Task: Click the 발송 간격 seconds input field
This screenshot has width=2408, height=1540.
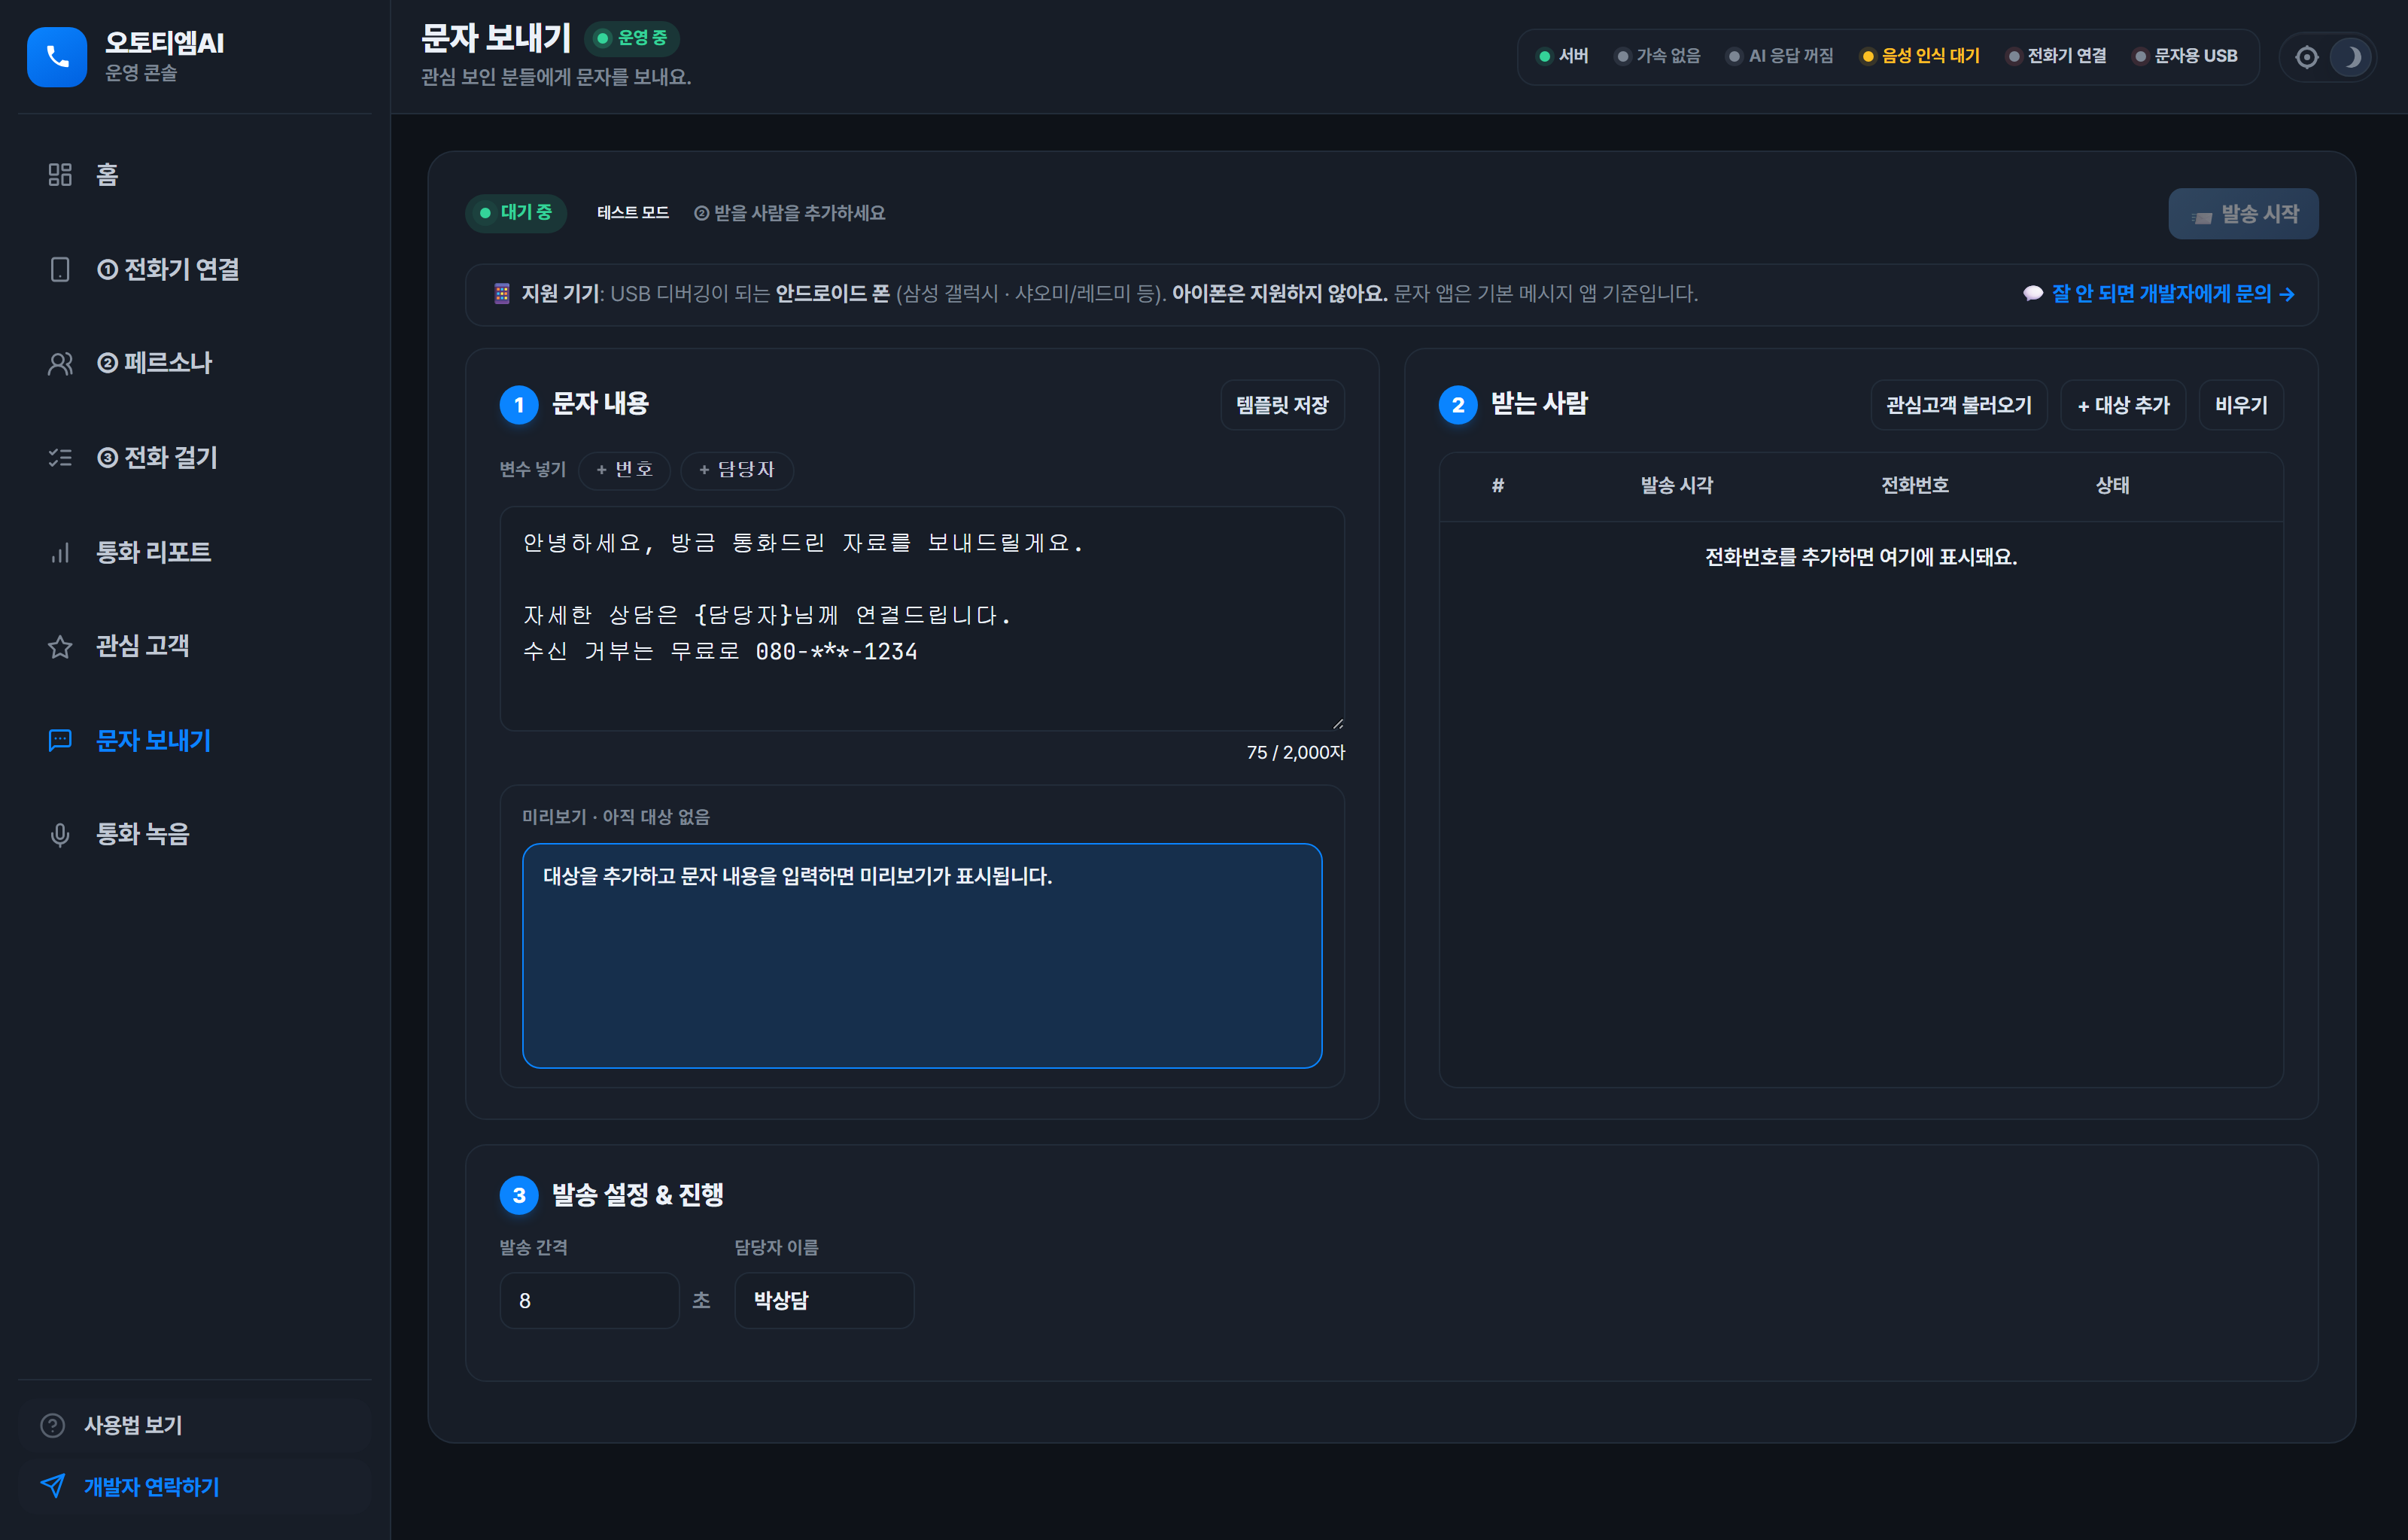Action: (589, 1300)
